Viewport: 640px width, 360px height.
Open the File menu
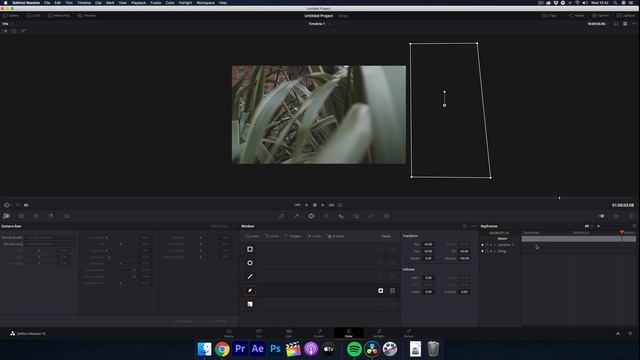[x=47, y=2]
